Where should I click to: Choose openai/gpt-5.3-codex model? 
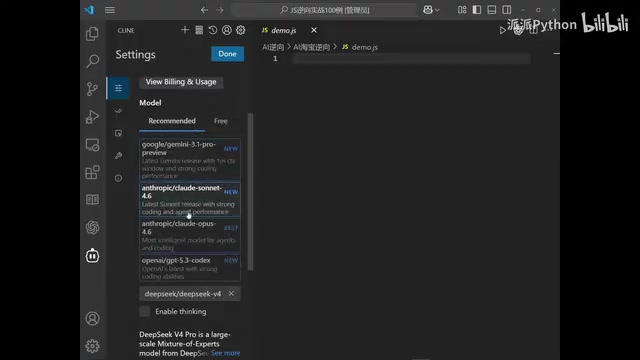(190, 268)
